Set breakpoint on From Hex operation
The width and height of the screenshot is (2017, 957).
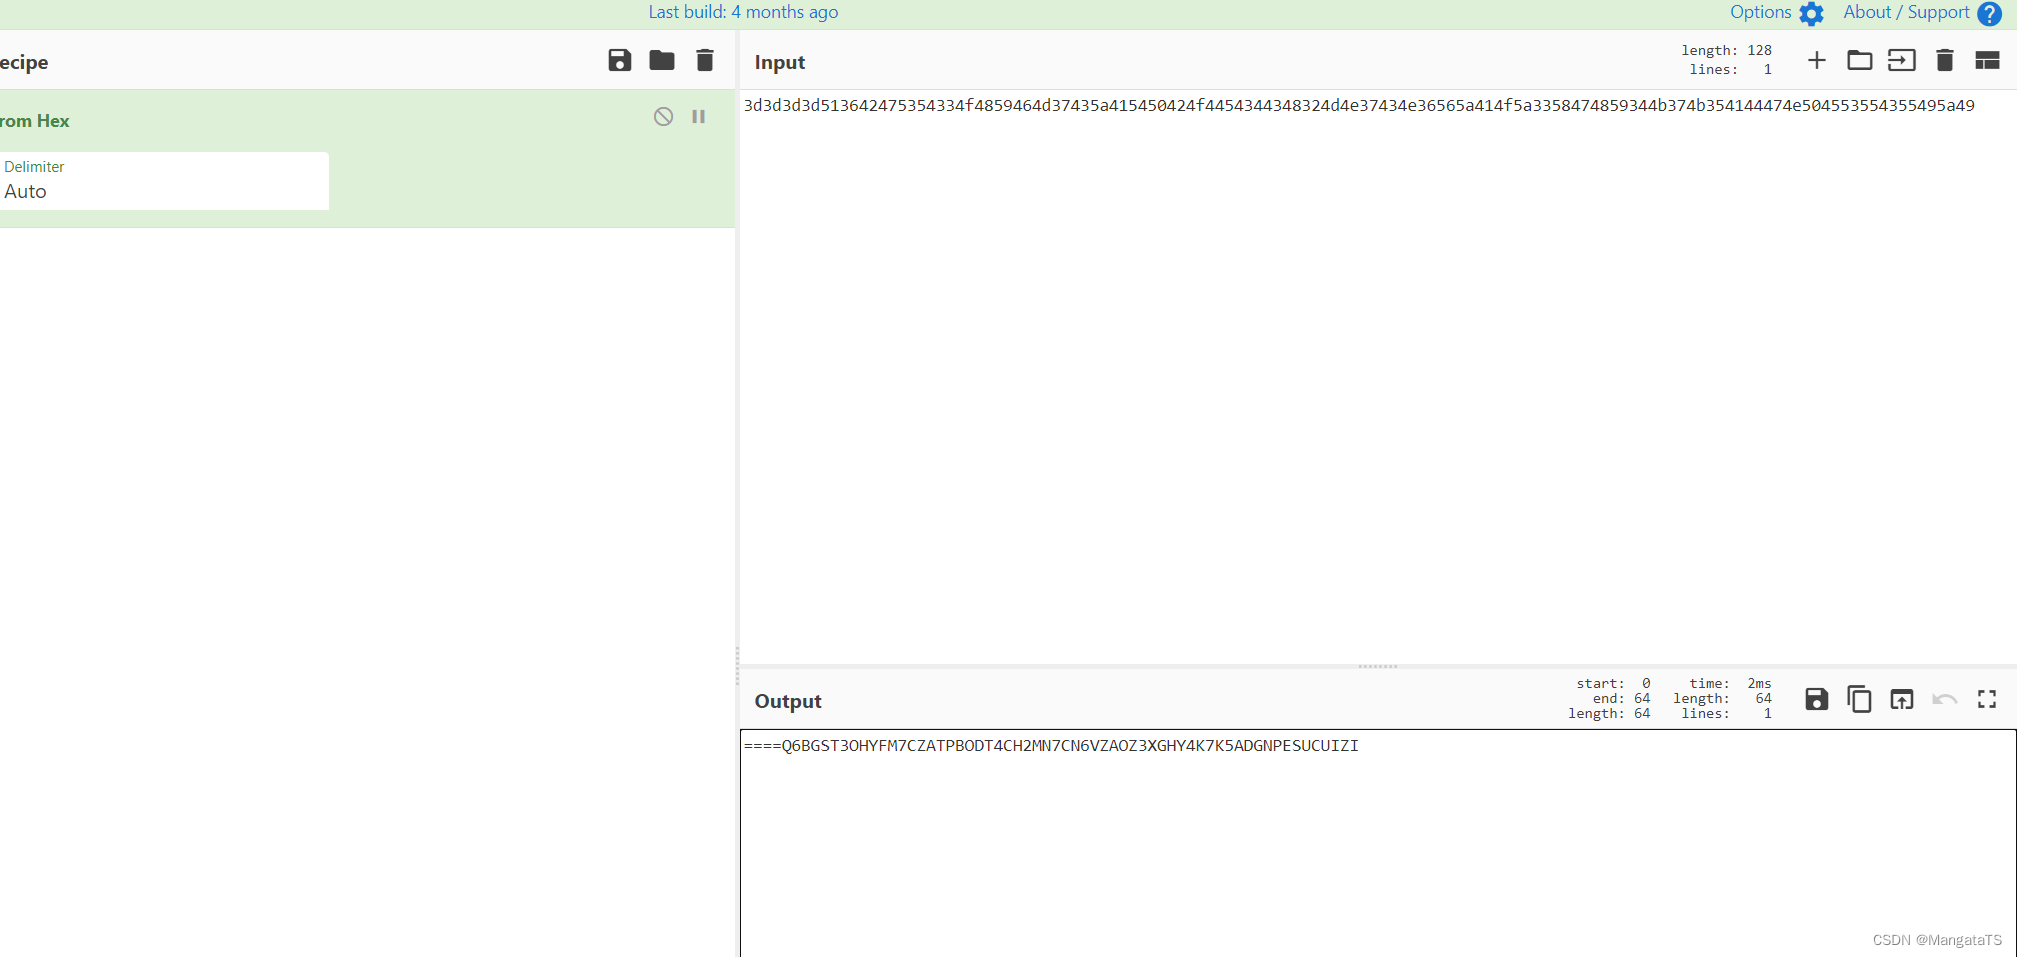point(699,117)
